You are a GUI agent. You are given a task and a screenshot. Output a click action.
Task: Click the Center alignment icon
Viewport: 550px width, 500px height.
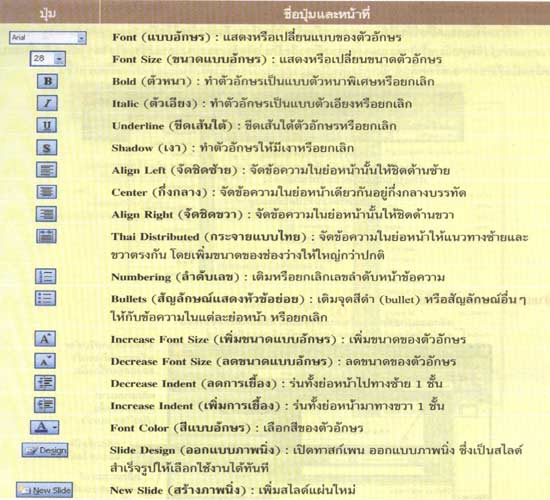click(x=46, y=192)
